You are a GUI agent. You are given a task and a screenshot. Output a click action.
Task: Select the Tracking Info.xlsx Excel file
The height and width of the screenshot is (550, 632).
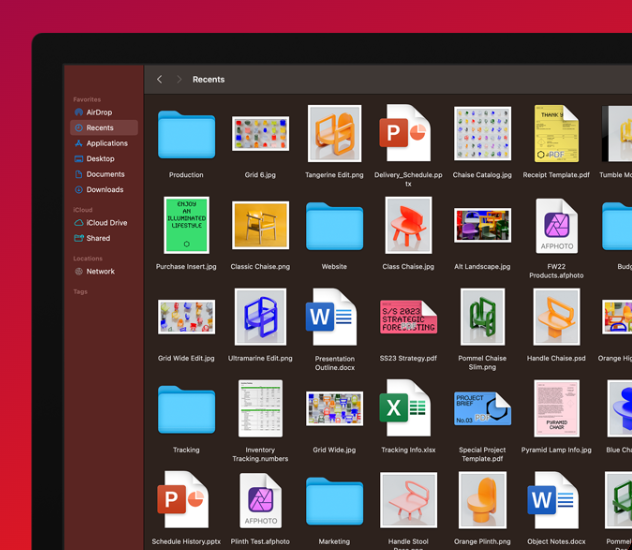tap(405, 408)
